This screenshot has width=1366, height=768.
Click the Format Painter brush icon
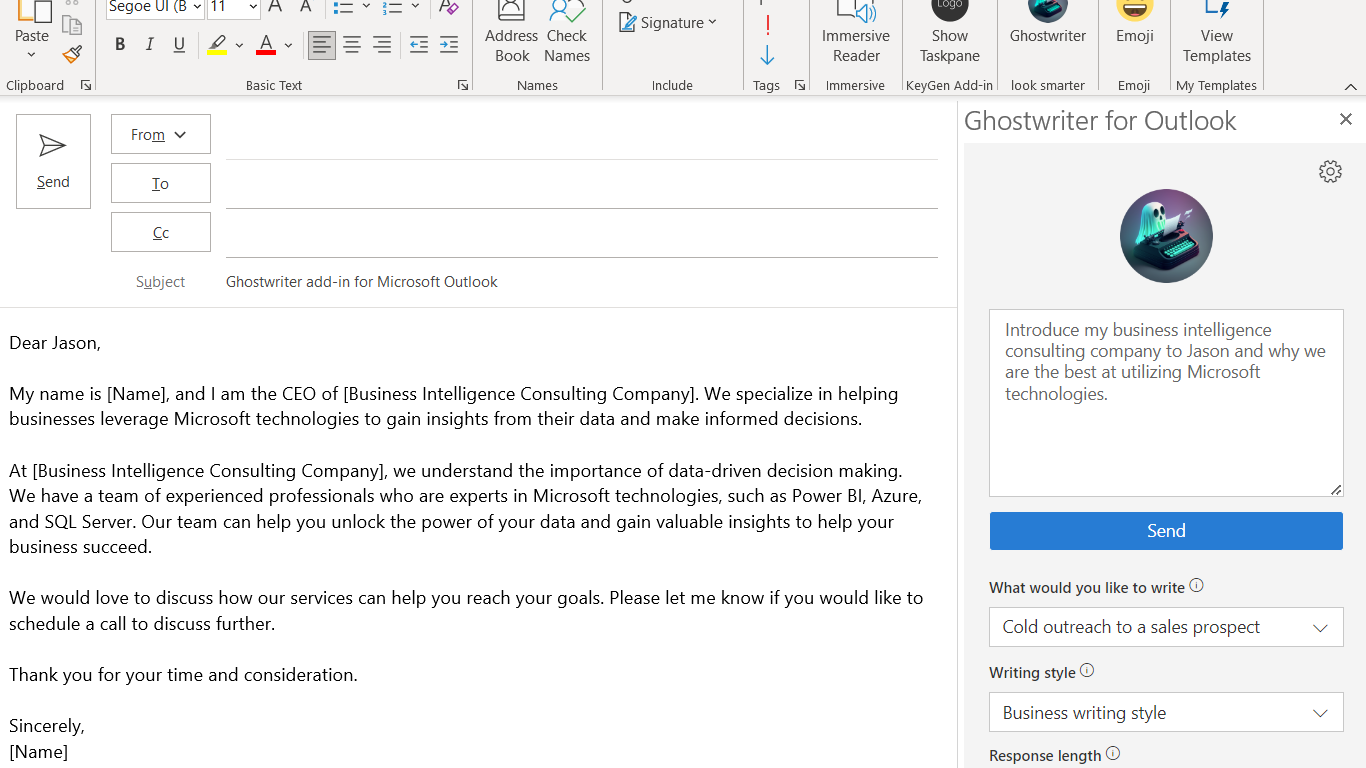pos(72,54)
